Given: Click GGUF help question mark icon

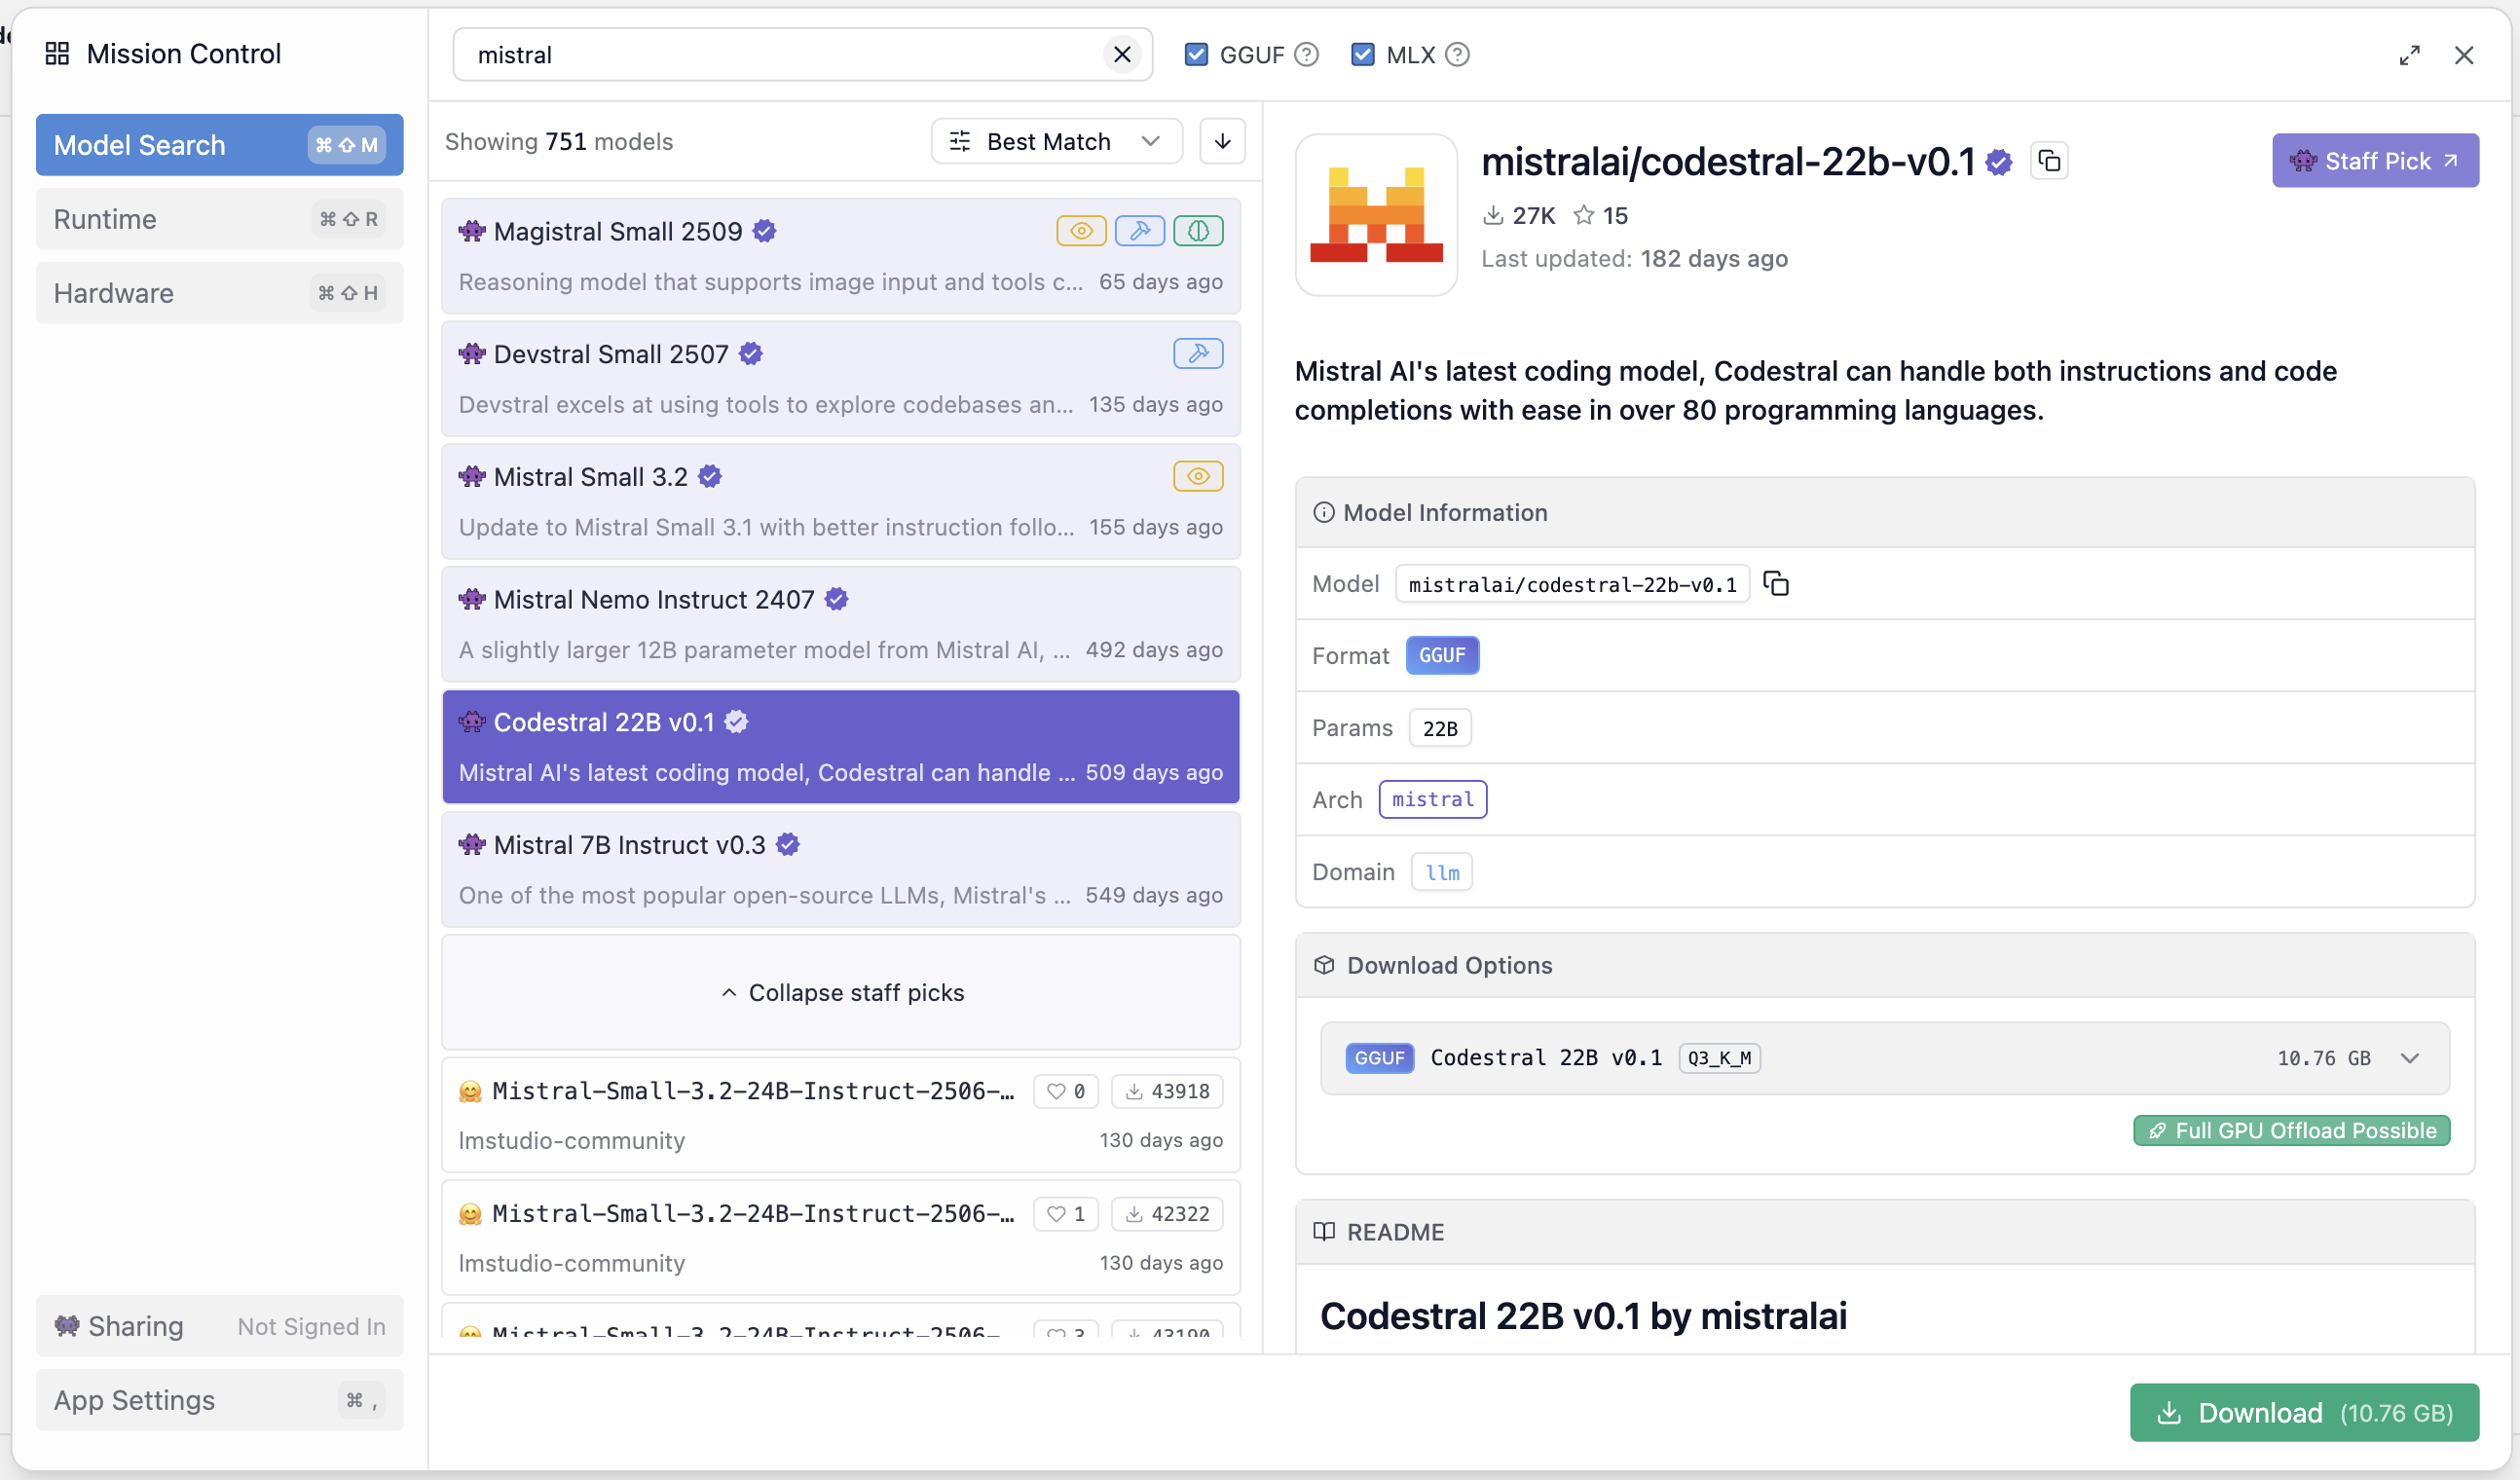Looking at the screenshot, I should (1306, 55).
